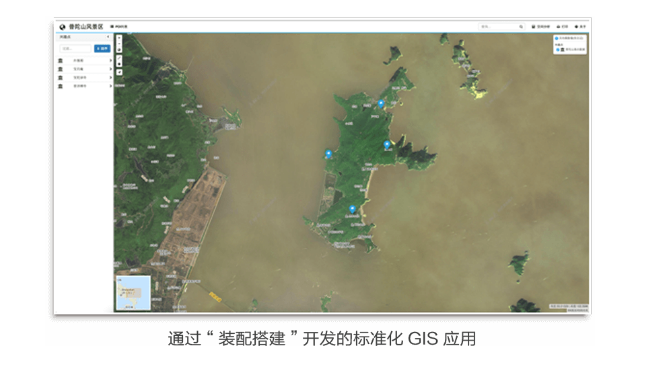Expand the third list row's chevron arrow

coord(110,78)
